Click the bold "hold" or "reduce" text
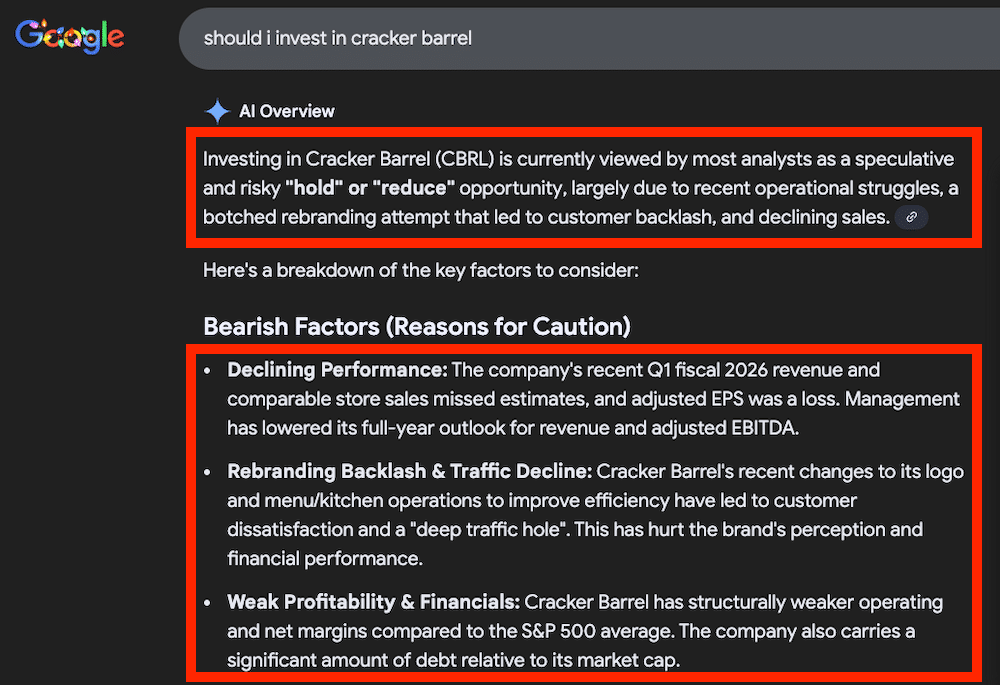Viewport: 1000px width, 685px height. click(370, 188)
